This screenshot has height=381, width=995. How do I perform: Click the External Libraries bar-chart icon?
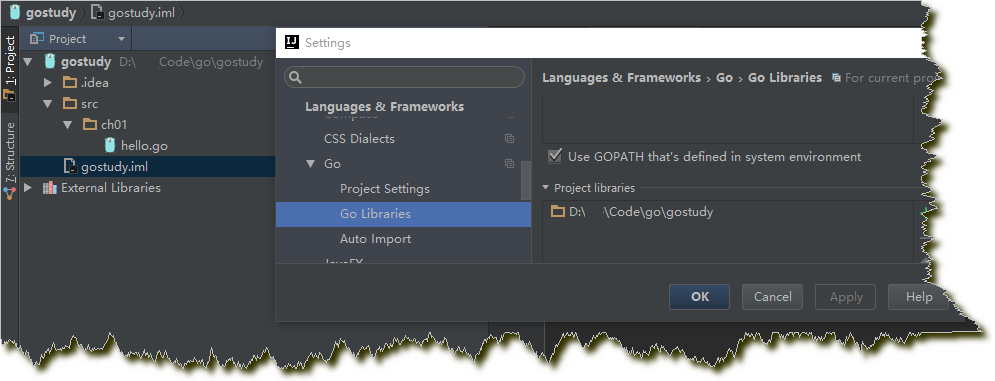click(x=49, y=188)
